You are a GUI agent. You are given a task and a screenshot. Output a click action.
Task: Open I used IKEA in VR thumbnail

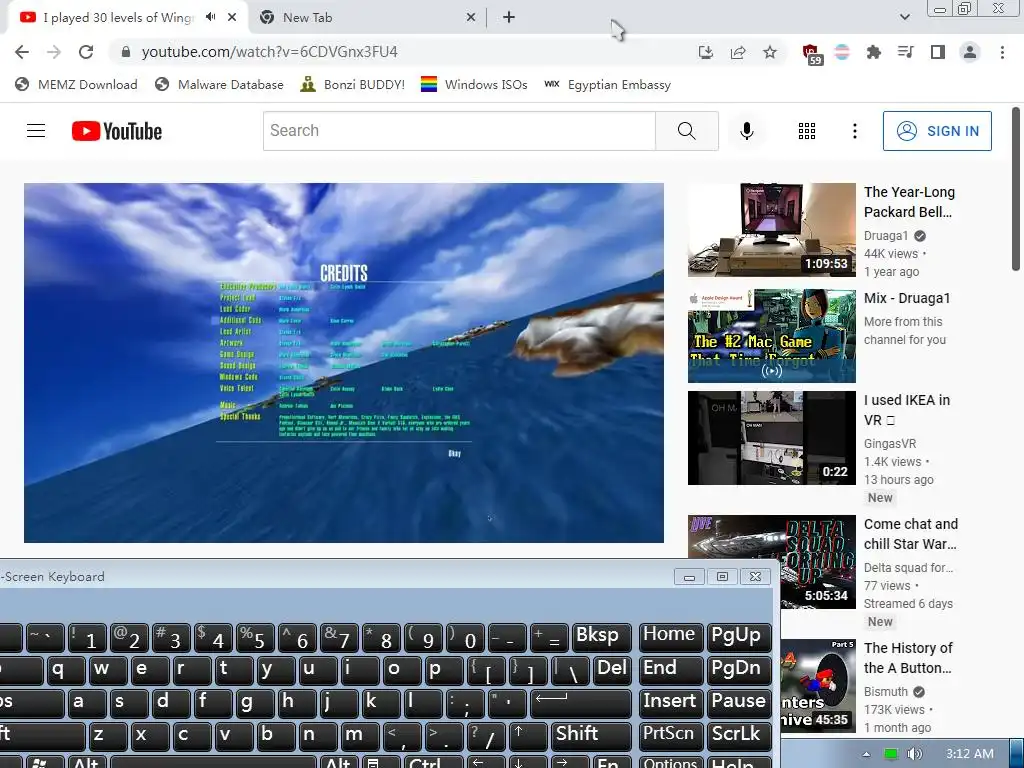point(771,438)
